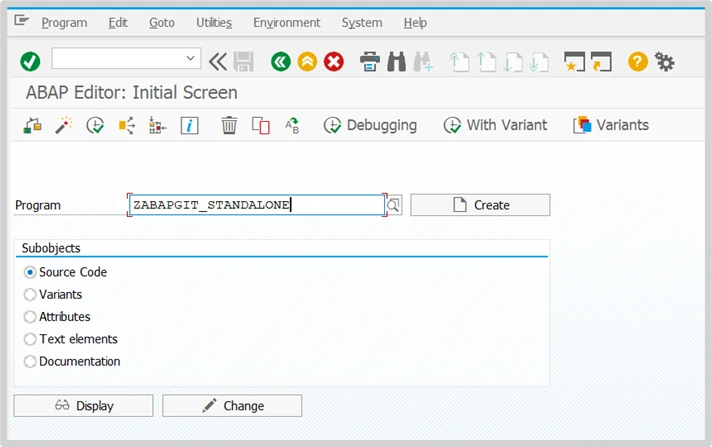Click the Create button
712x447 pixels.
point(480,205)
